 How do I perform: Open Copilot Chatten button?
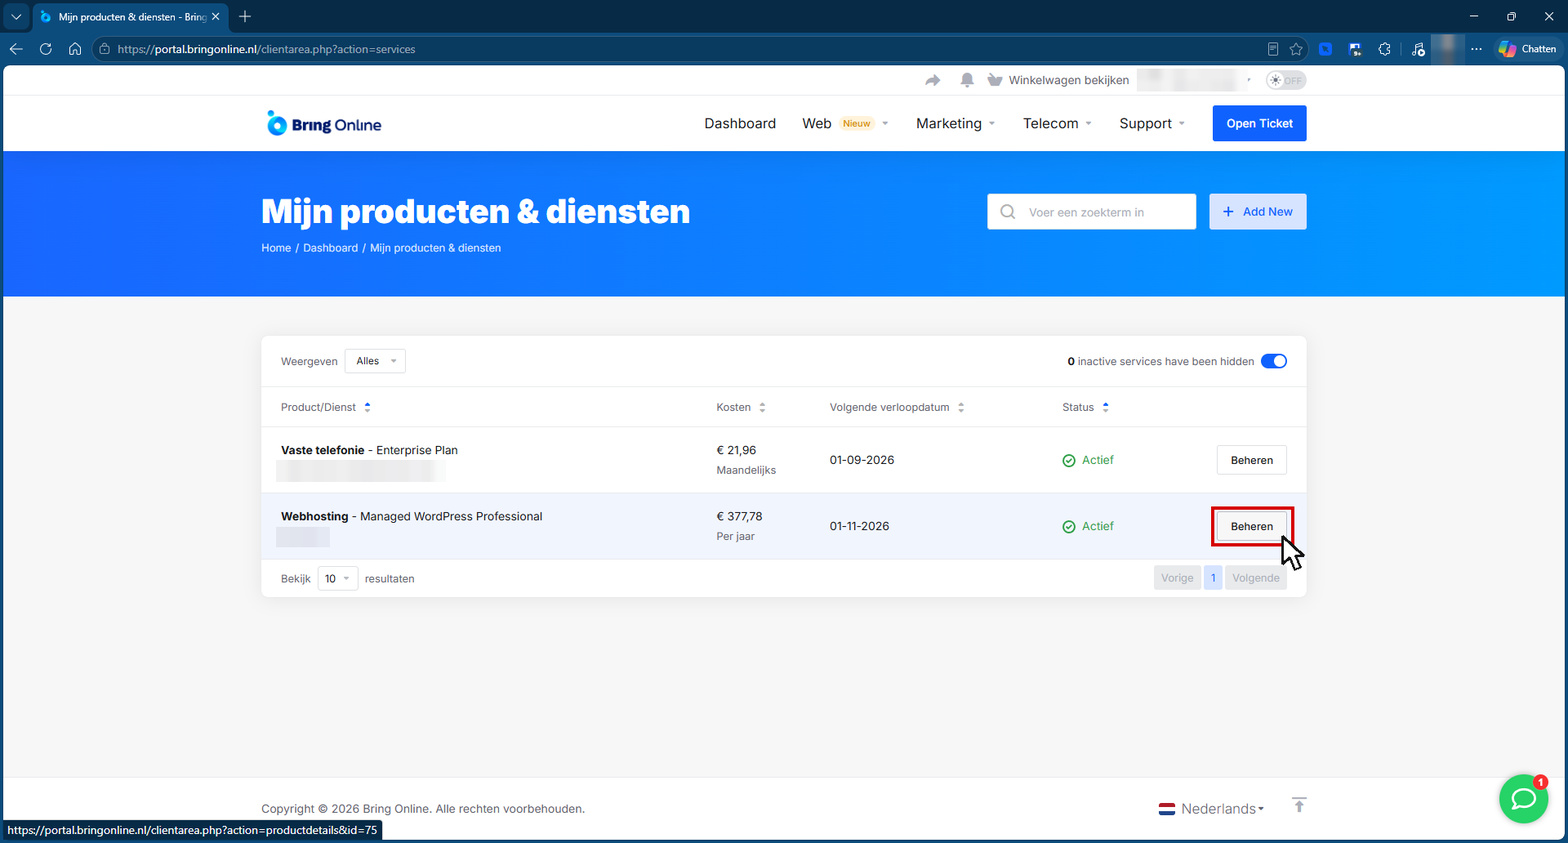tap(1527, 49)
